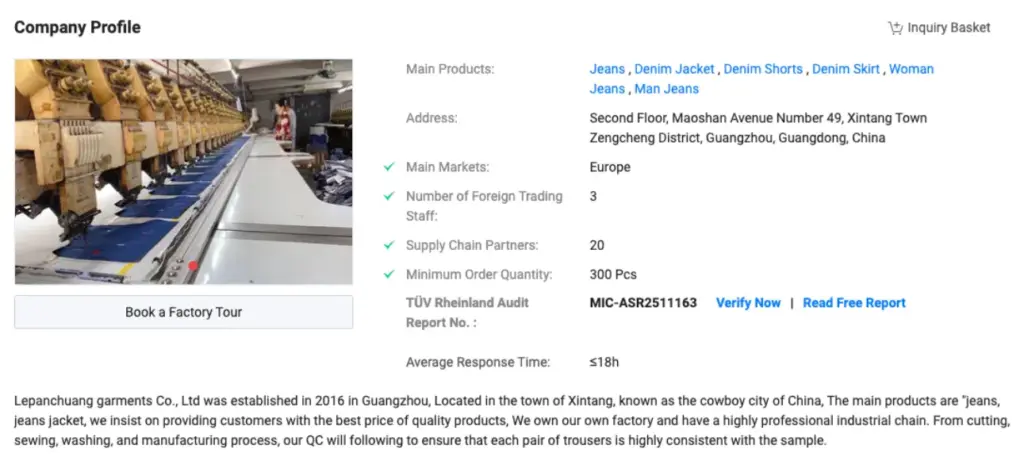Open the Man Jeans product link
Viewport: 1024px width, 476px height.
(667, 89)
